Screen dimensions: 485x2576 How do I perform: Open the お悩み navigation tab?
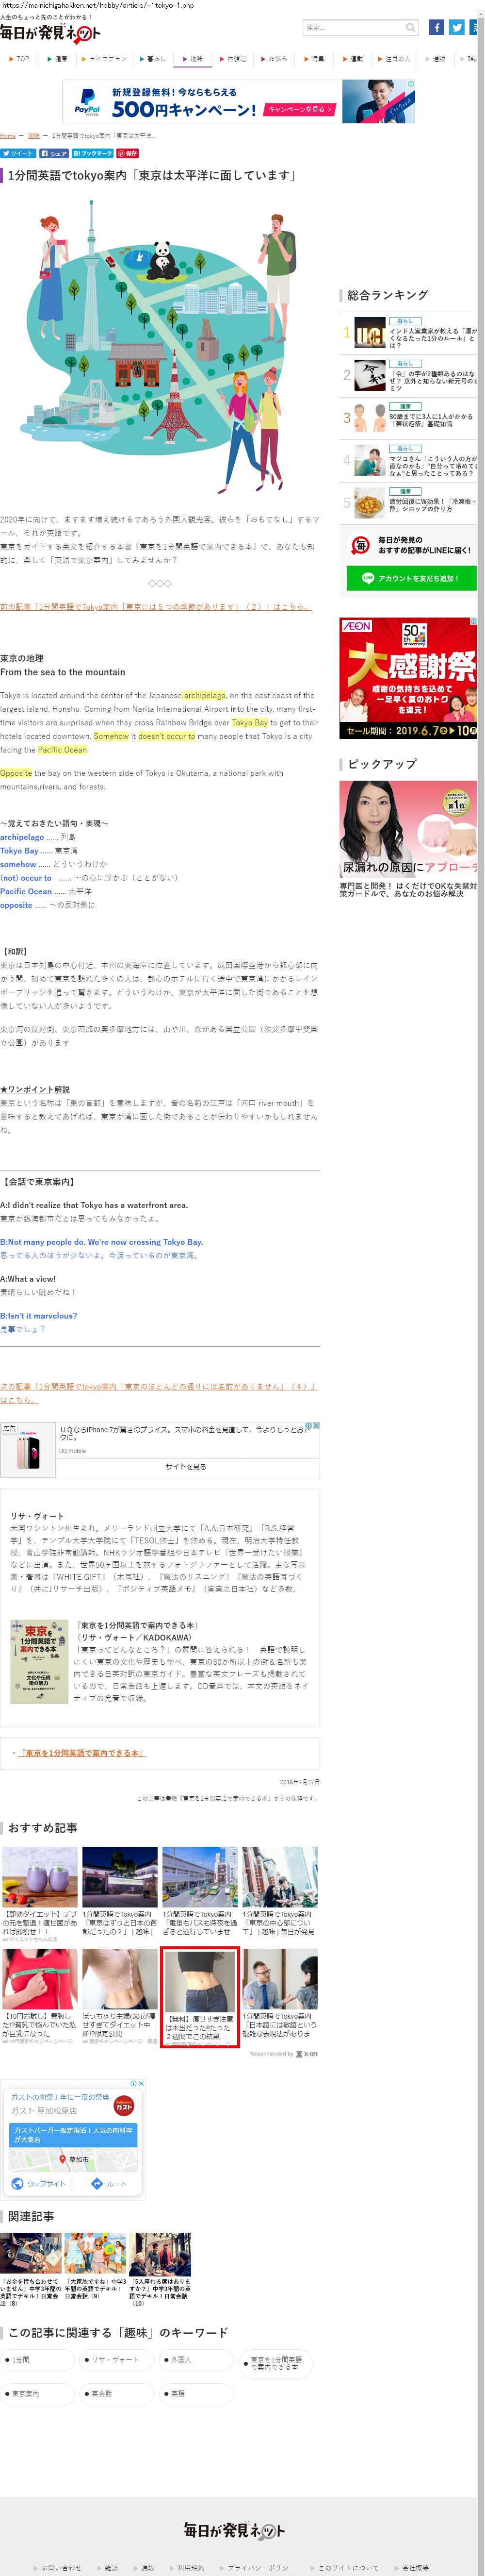coord(275,59)
